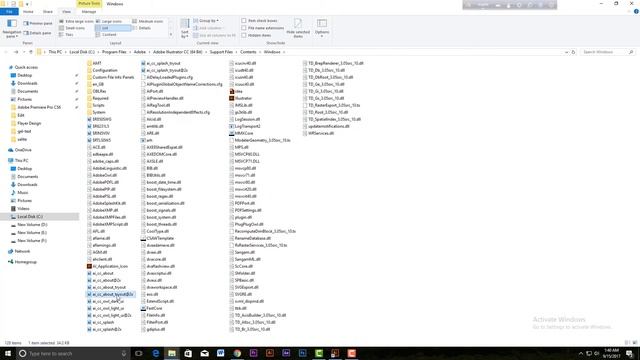640x360 pixels.
Task: Switch to the Share ribbon tab
Action: tap(48, 12)
